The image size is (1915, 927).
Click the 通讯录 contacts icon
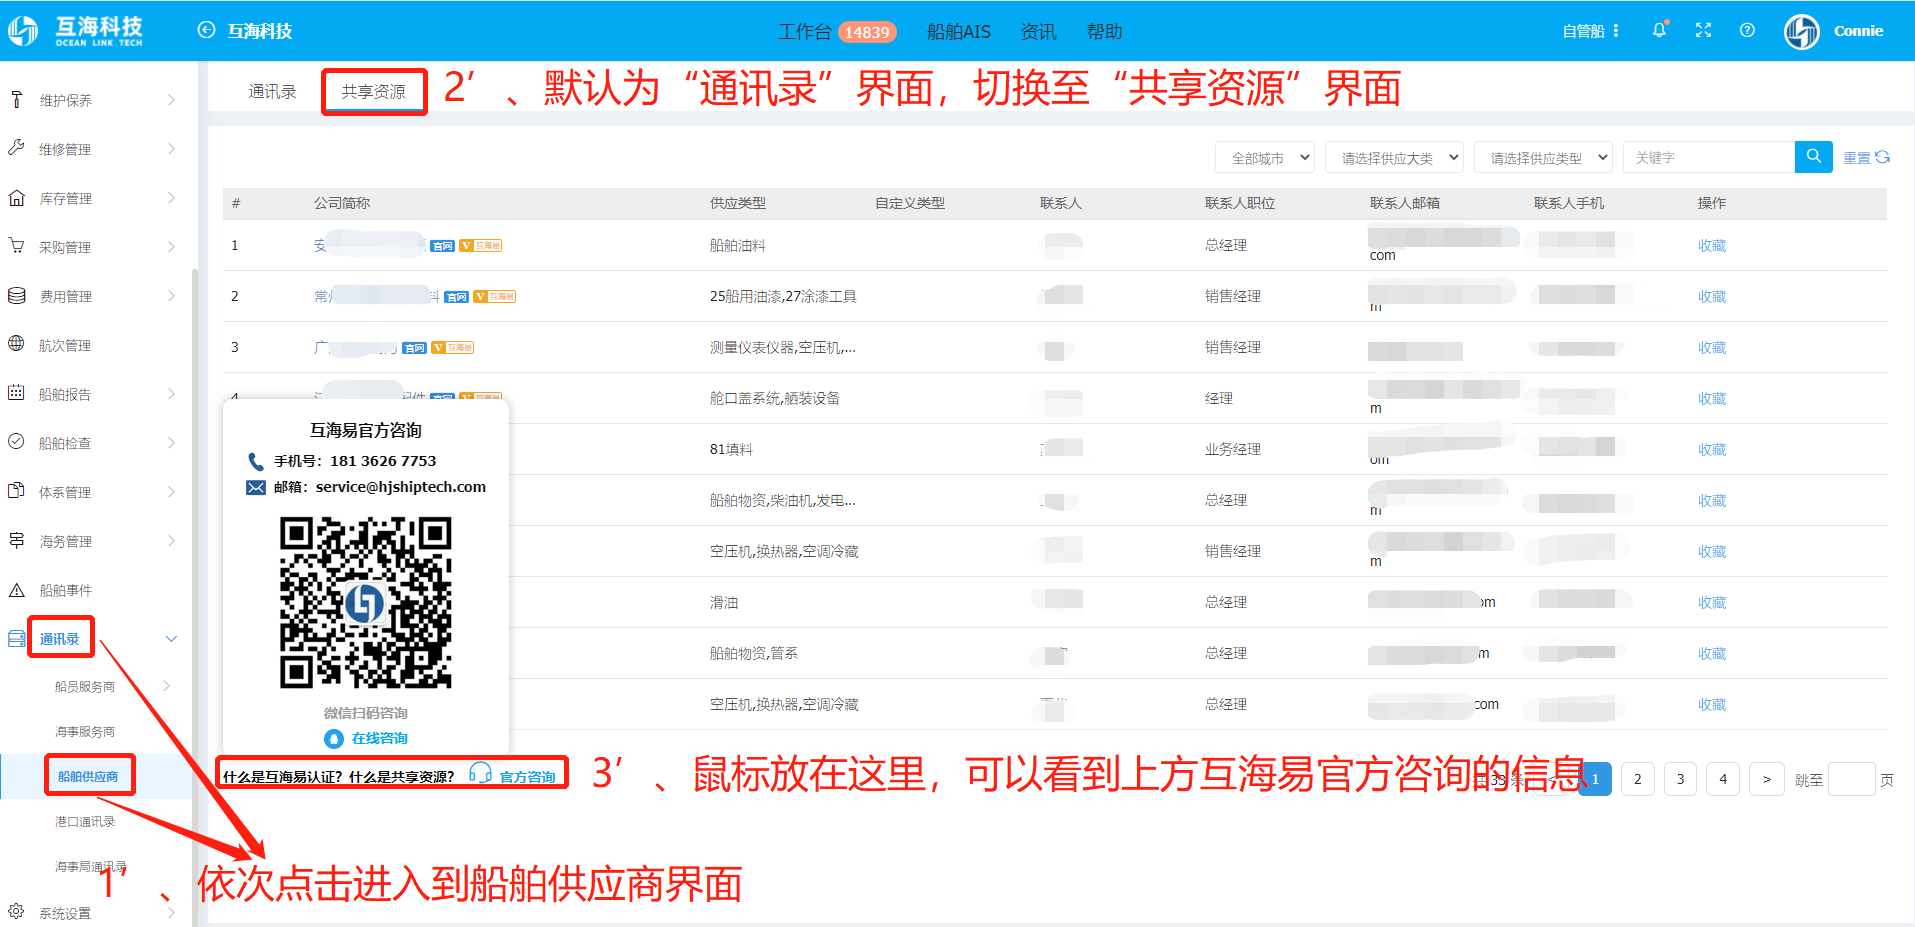[x=17, y=638]
